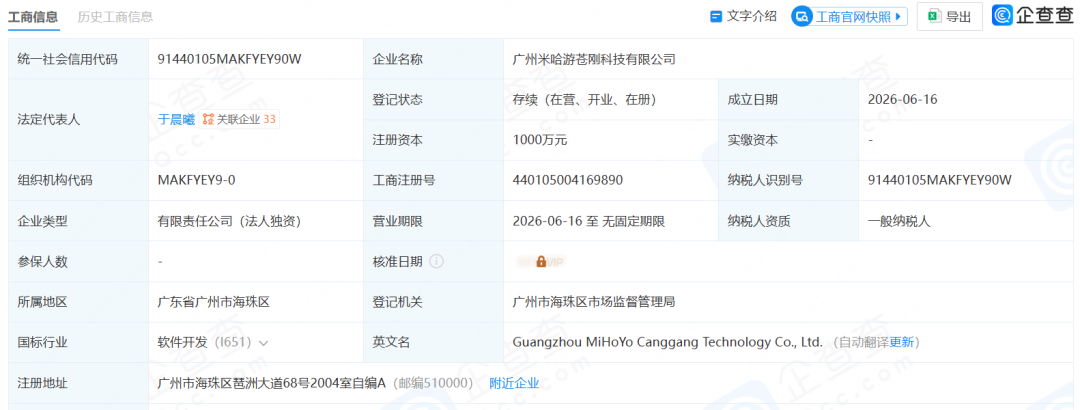Click the VIP lock icon for 核准日期

pos(541,262)
